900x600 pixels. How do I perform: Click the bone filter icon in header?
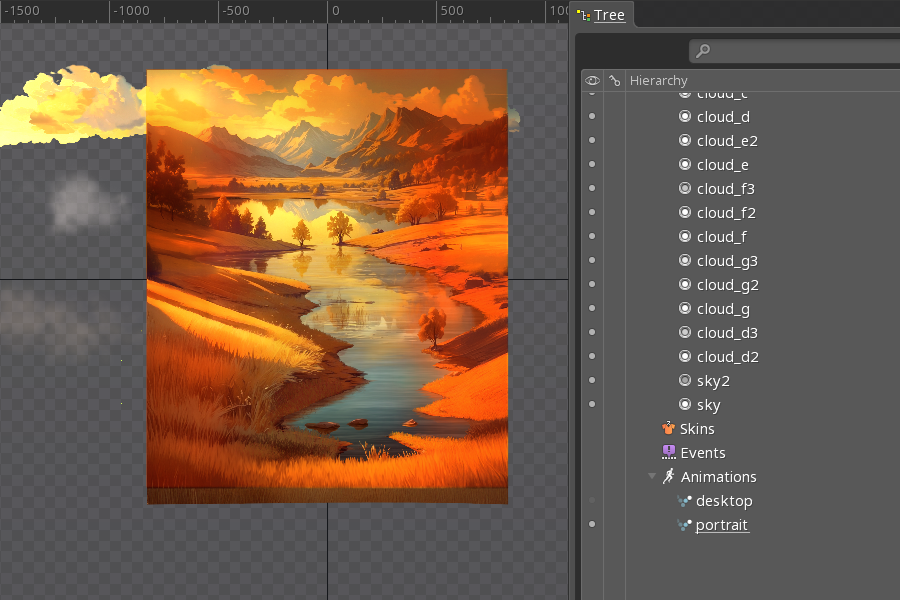point(614,81)
